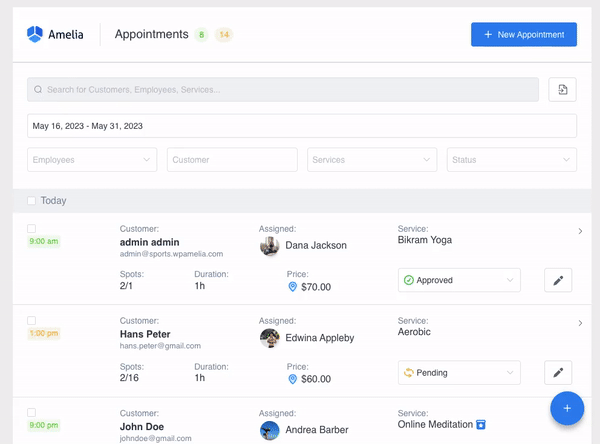Click the pending count badge 14

(x=224, y=35)
